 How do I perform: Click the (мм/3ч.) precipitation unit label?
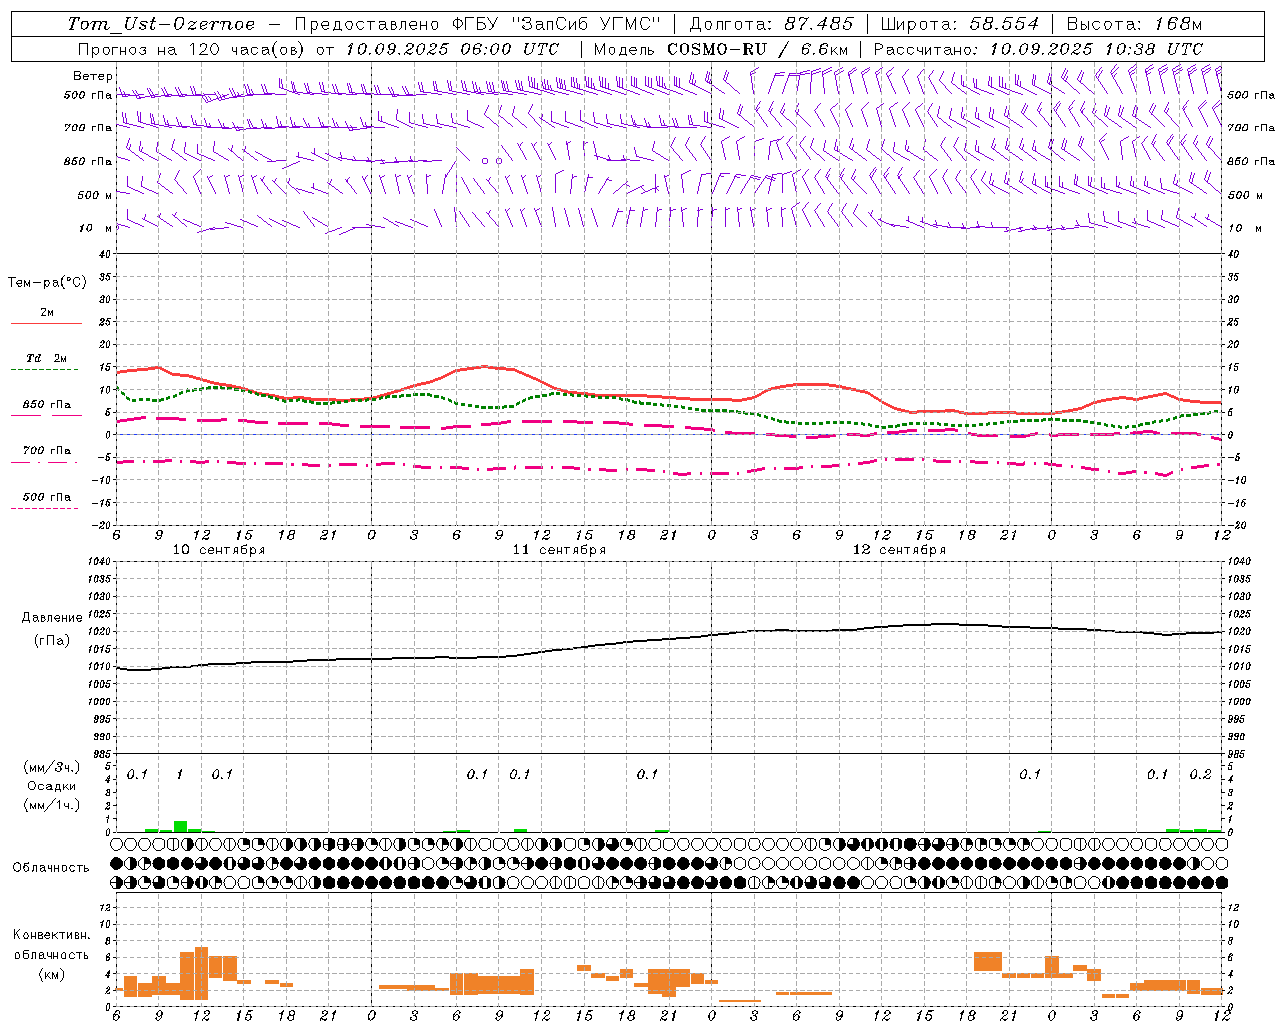point(52,767)
